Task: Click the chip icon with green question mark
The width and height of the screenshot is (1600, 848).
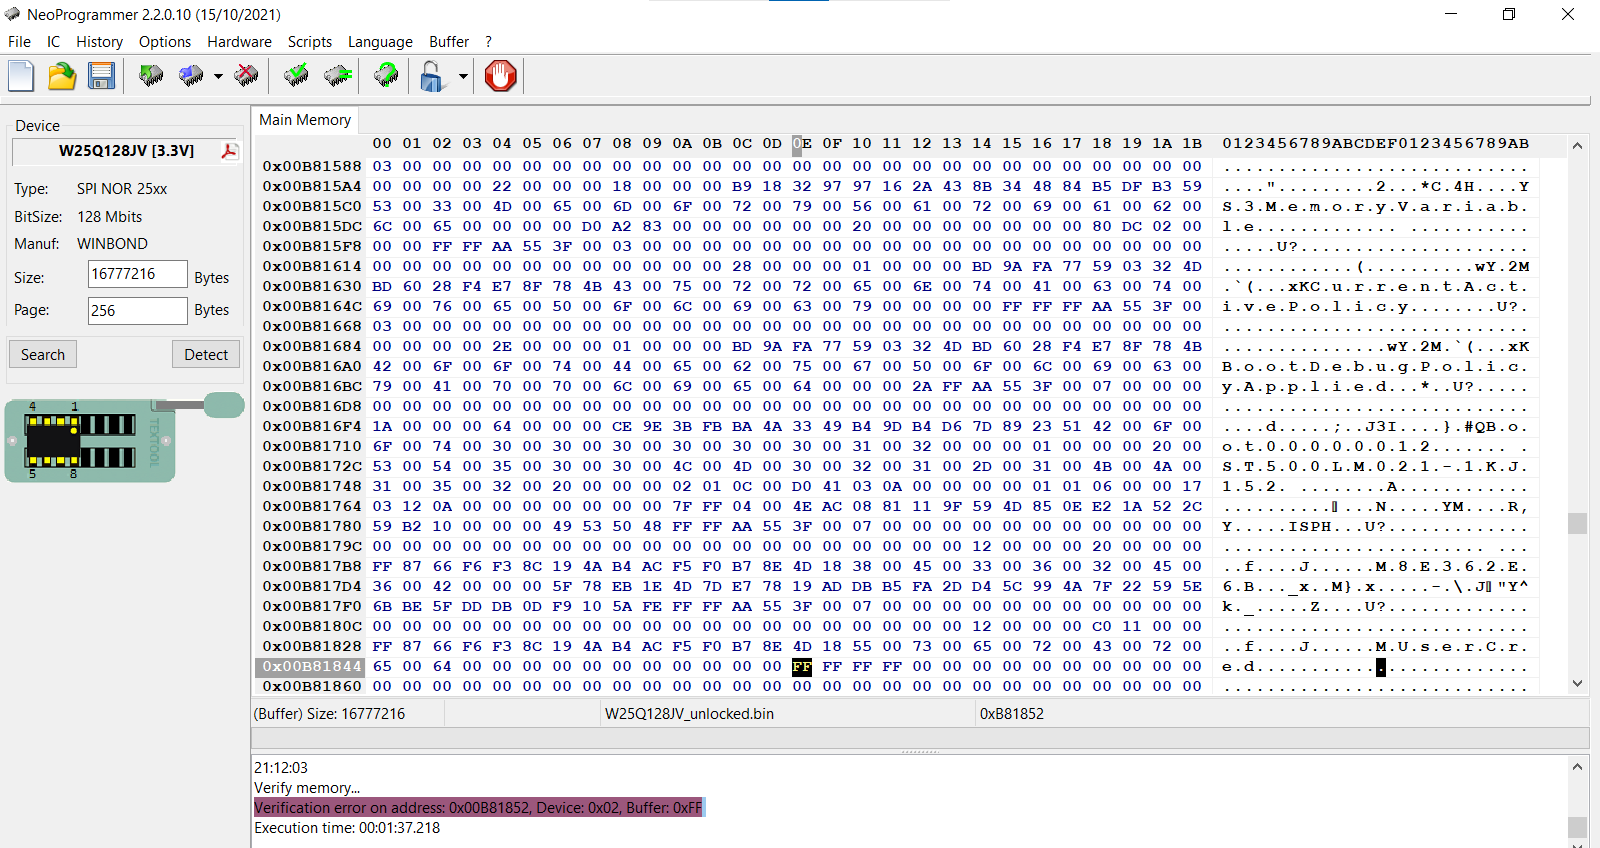Action: click(x=386, y=76)
